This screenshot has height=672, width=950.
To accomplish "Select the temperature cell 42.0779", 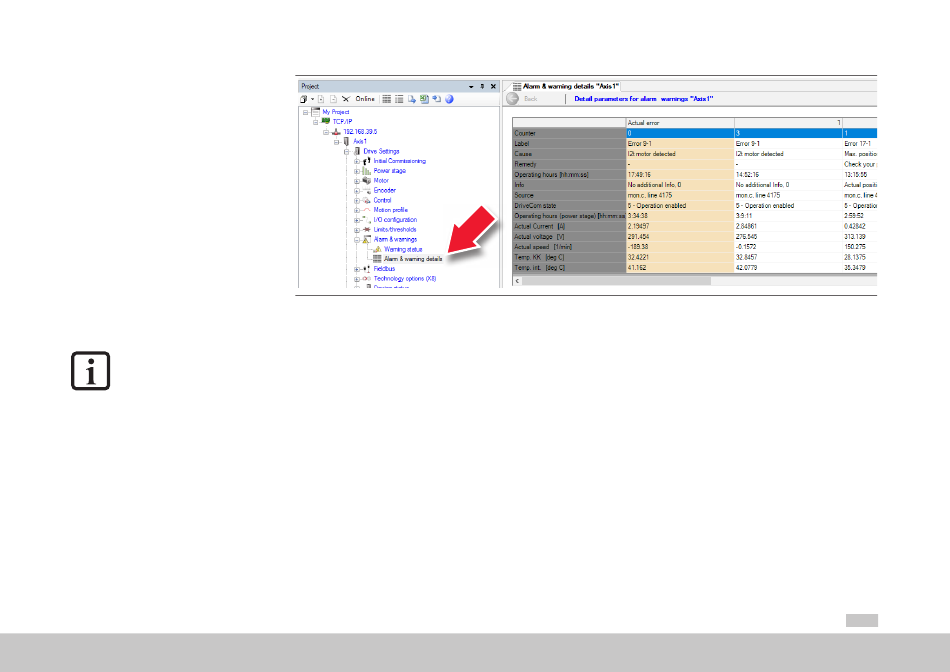I will (x=788, y=267).
